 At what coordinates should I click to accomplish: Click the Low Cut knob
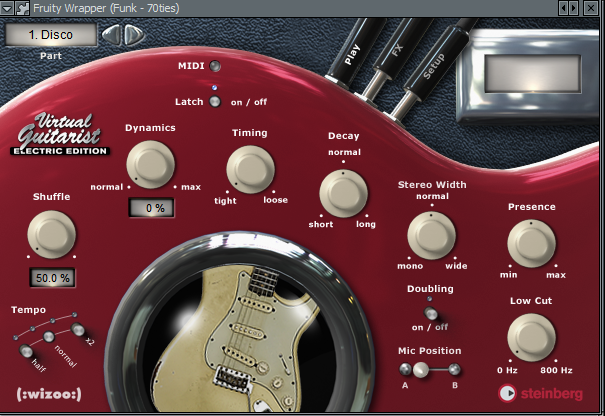tap(531, 337)
